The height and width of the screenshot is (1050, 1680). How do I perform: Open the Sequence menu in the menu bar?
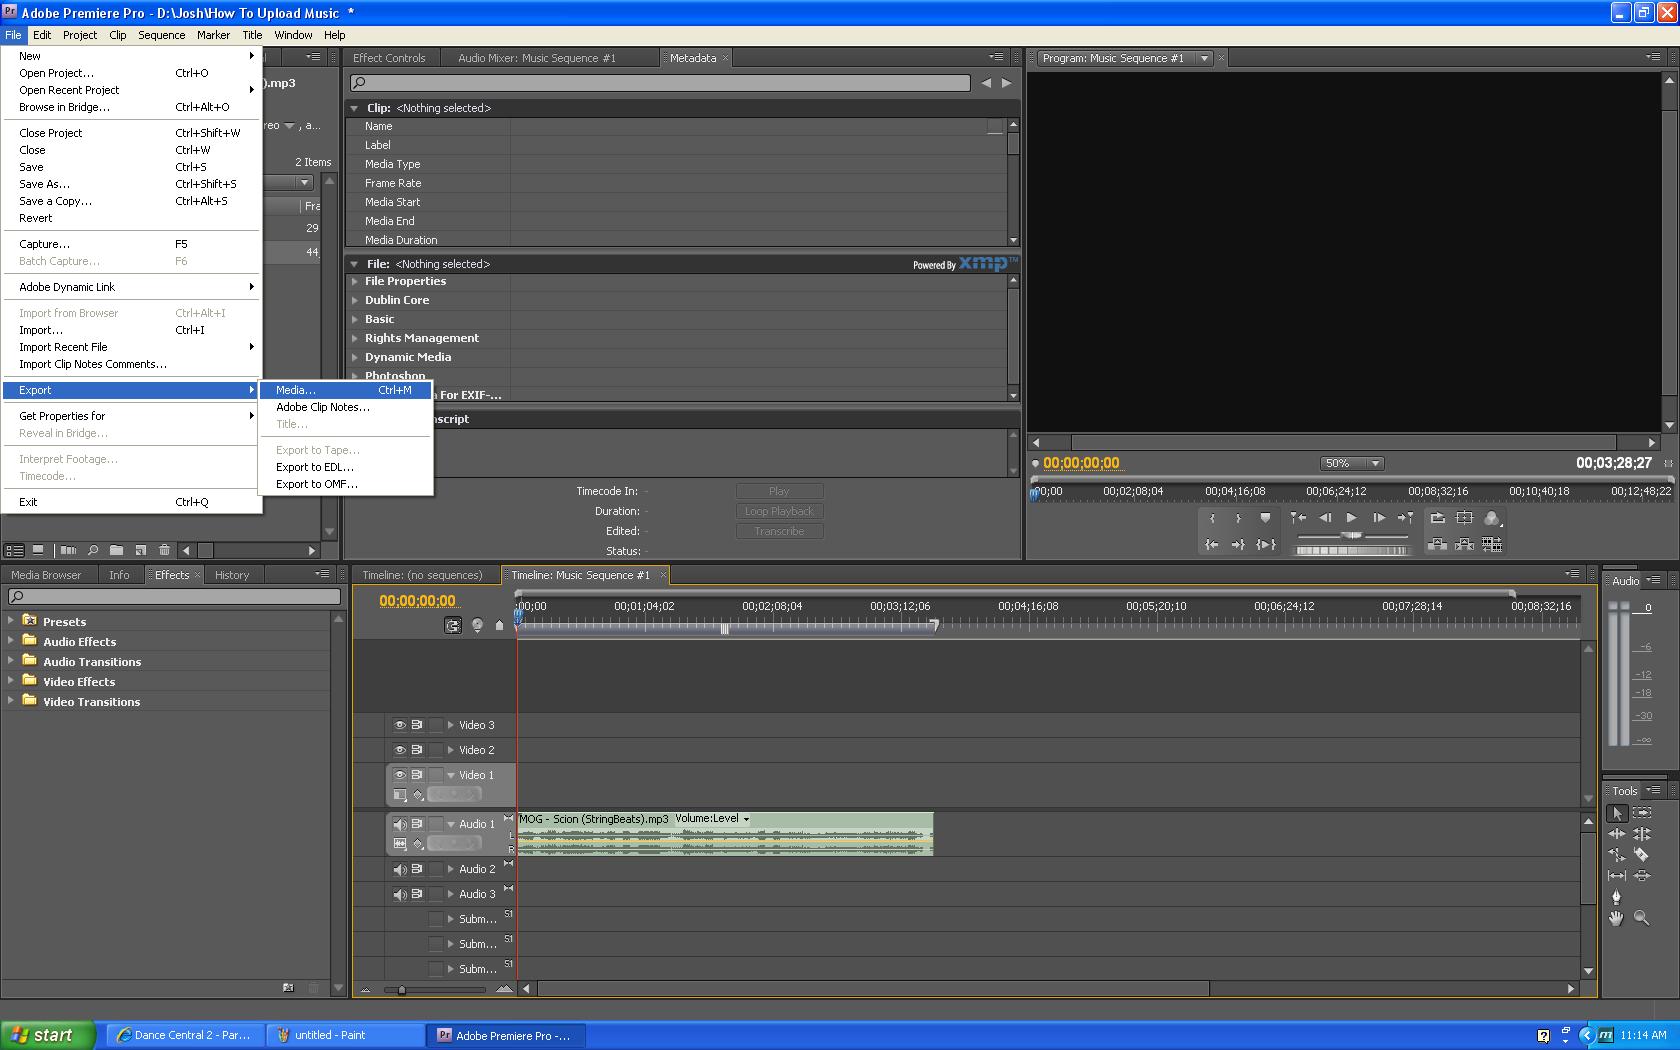(161, 35)
